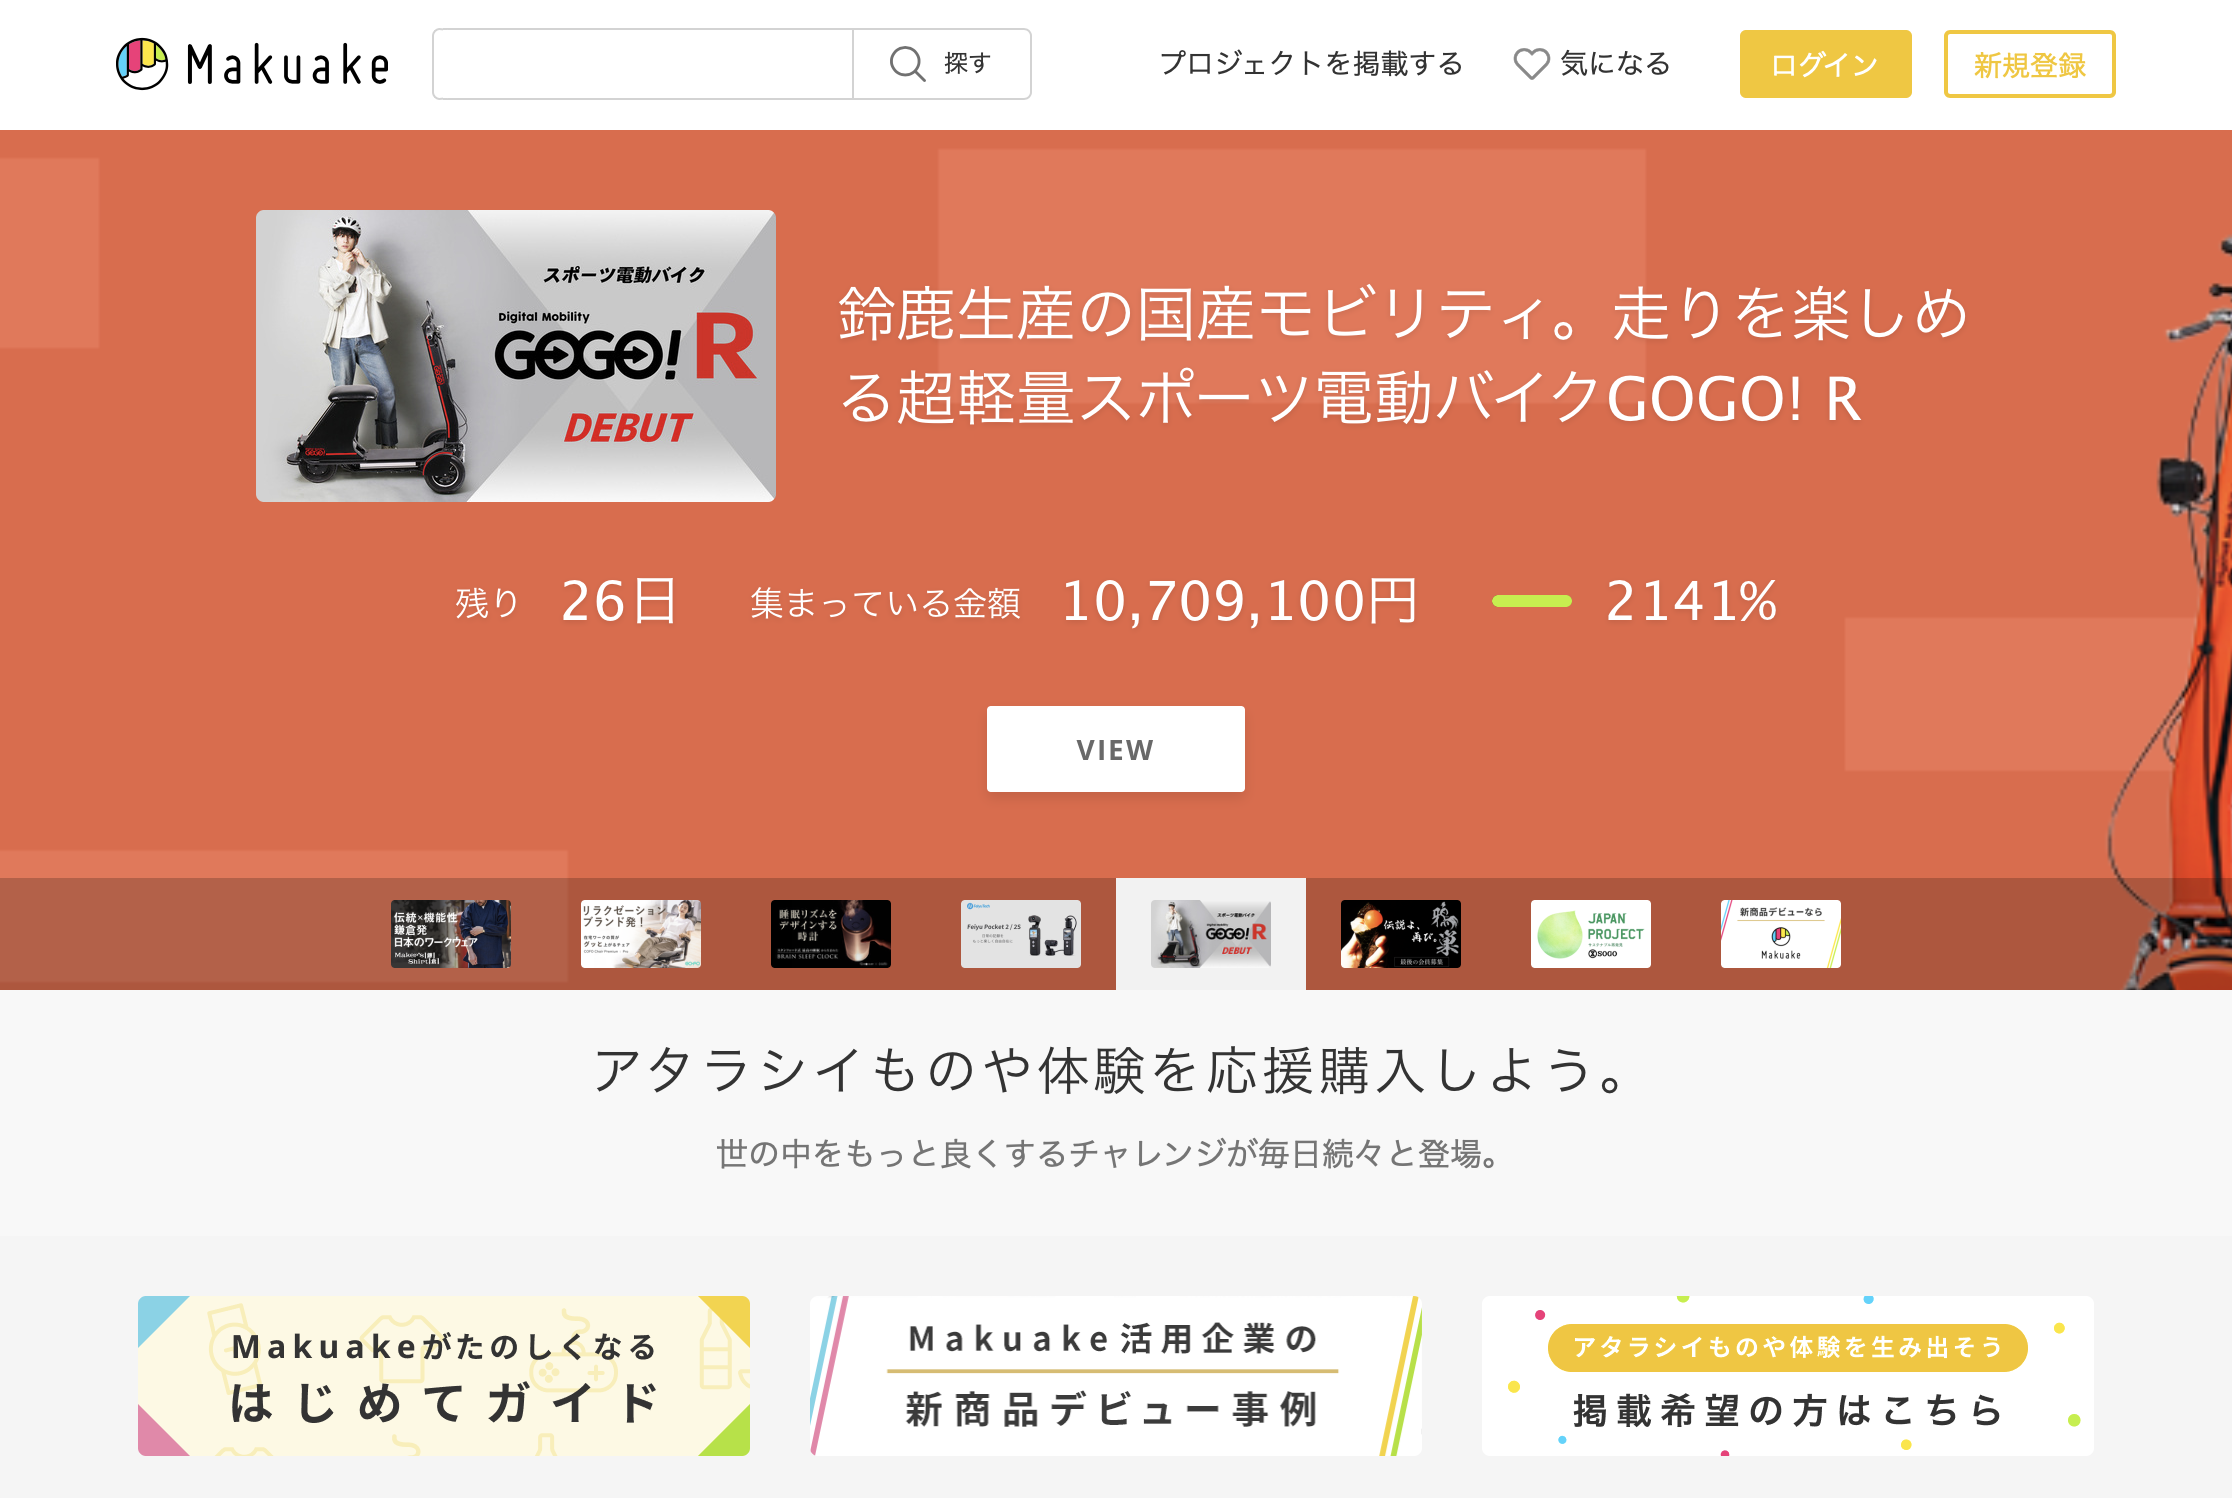This screenshot has height=1498, width=2232.
Task: Click the 新規登録 sign-up button
Action: coord(2029,64)
